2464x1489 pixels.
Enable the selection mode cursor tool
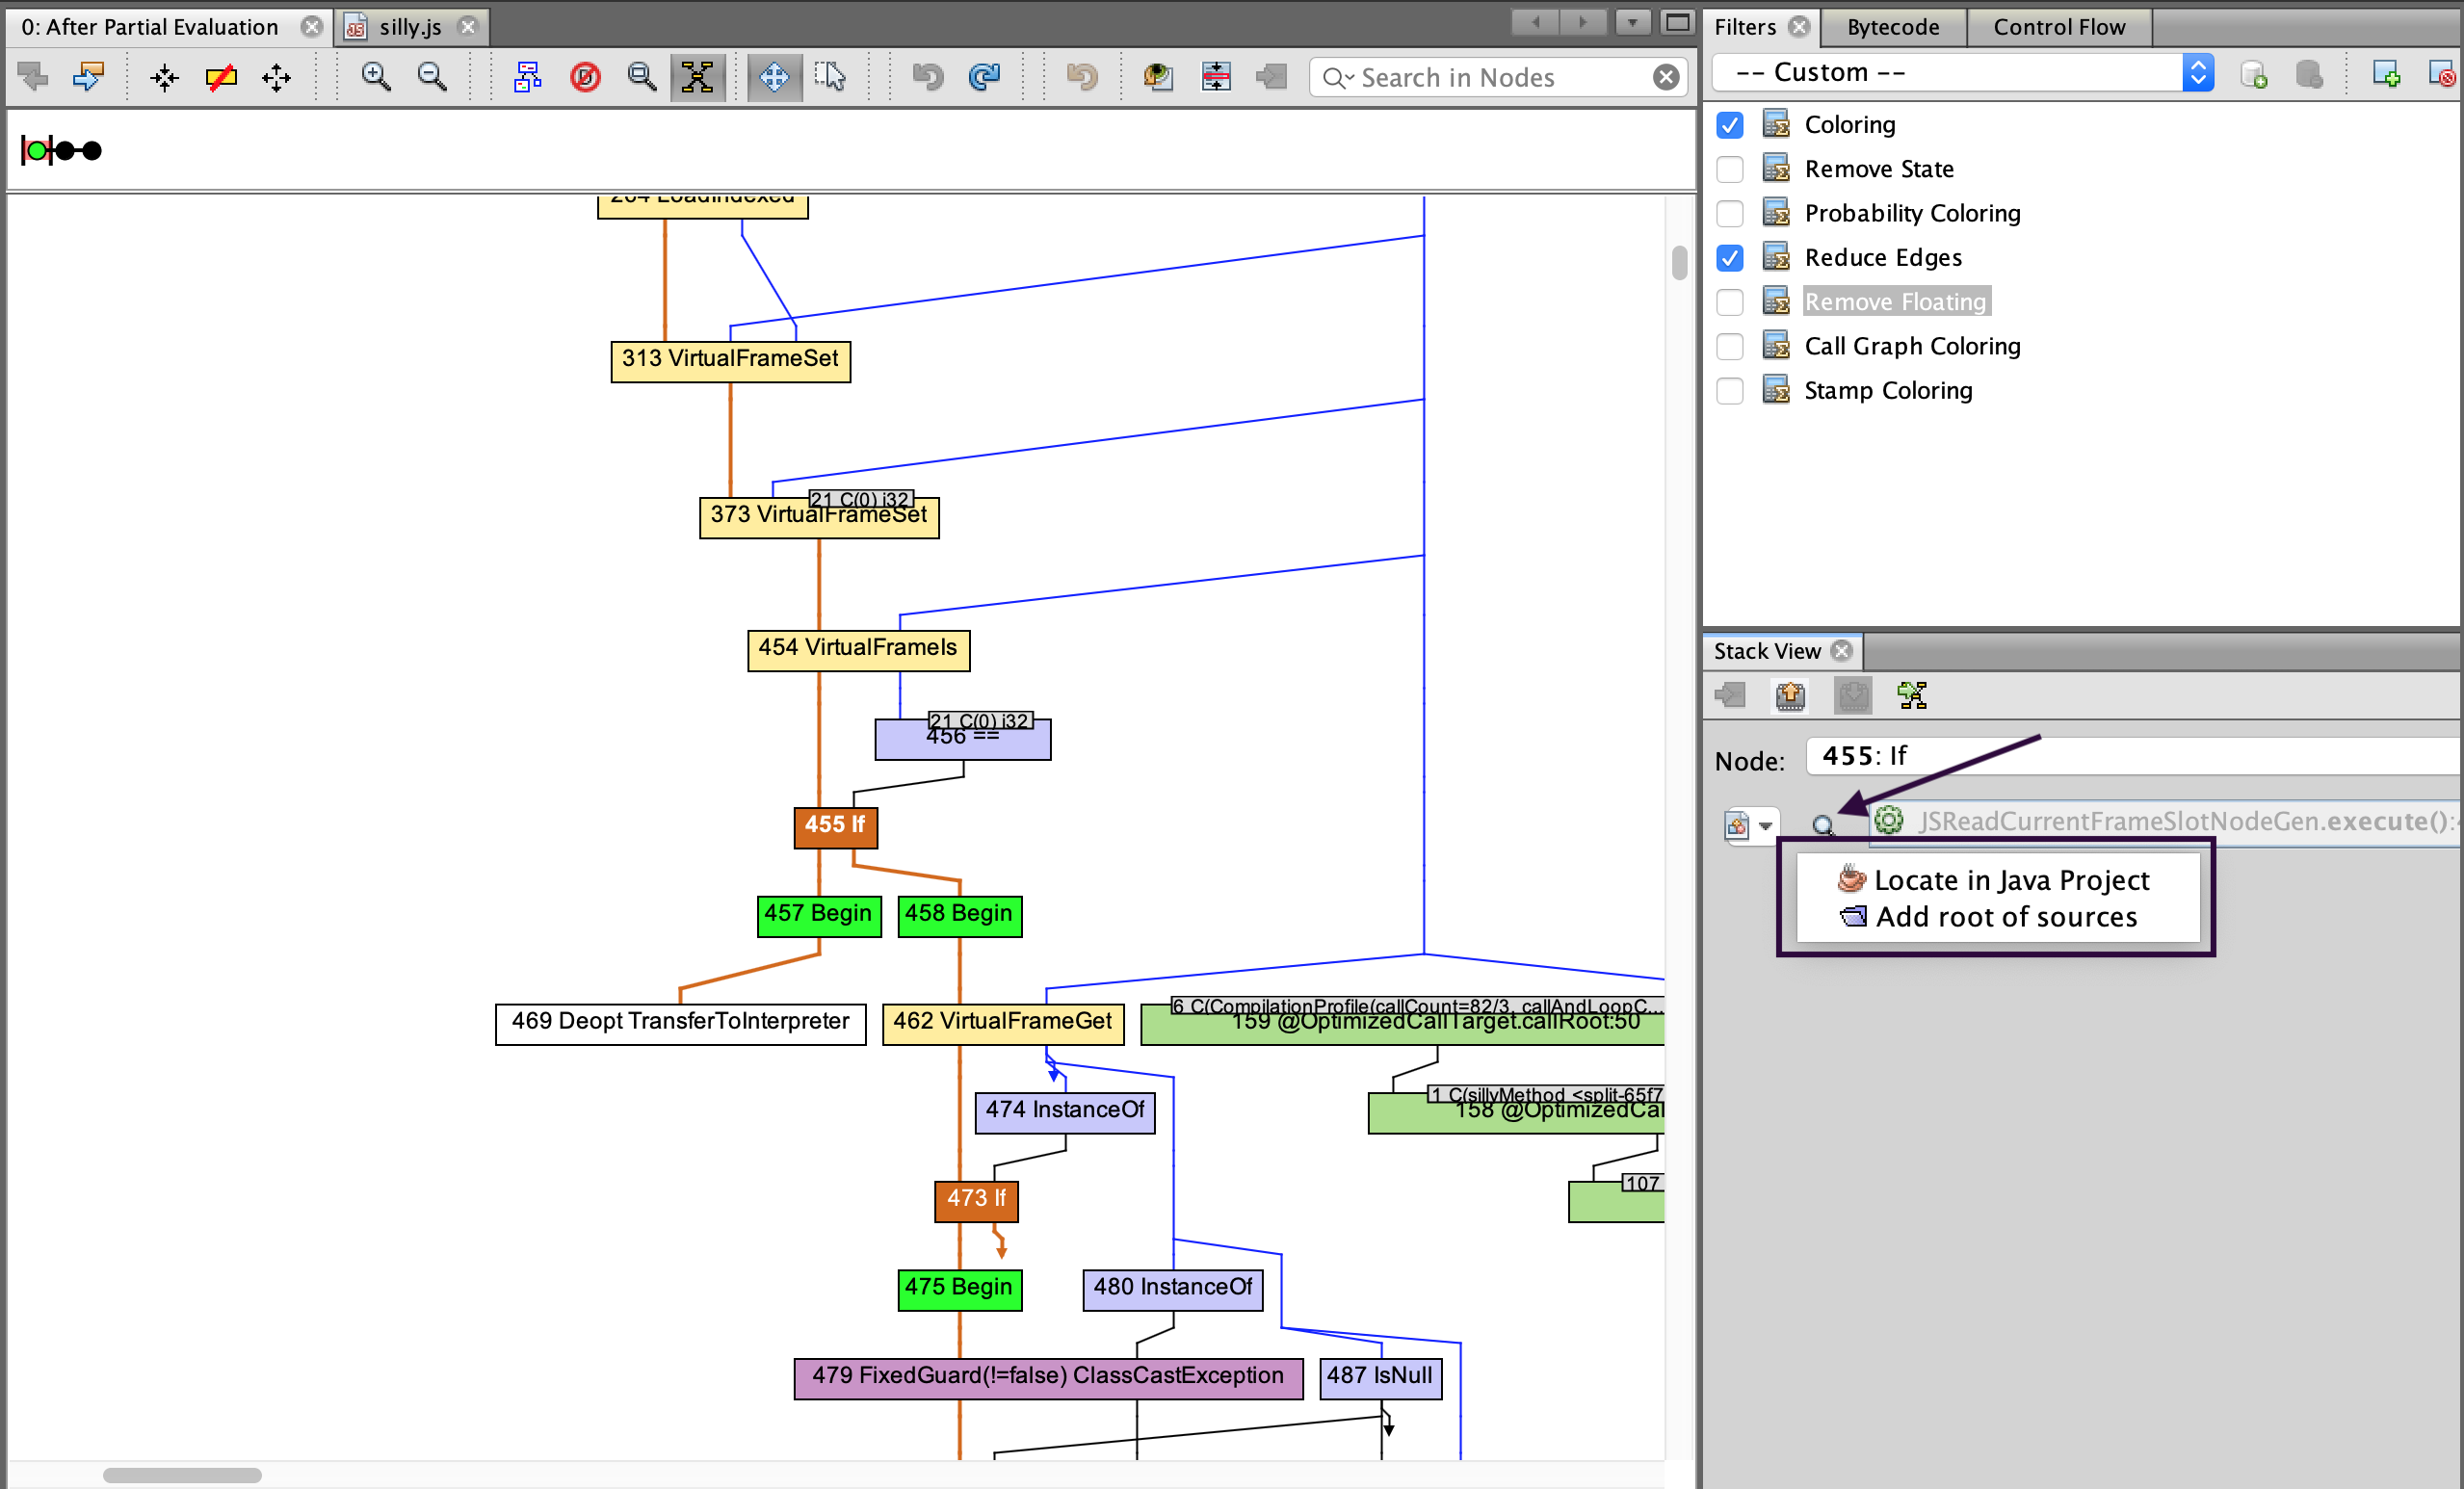[x=830, y=76]
